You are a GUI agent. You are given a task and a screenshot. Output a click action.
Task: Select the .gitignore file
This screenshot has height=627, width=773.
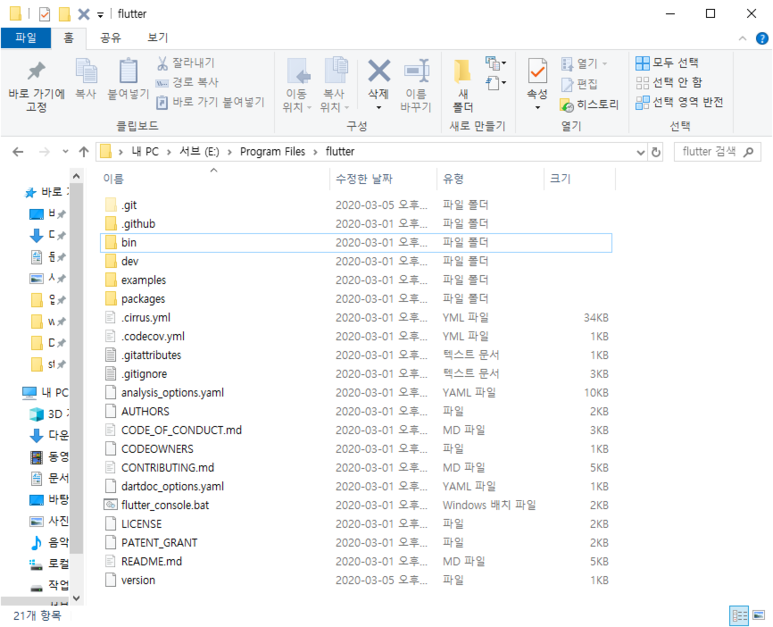click(356, 374)
